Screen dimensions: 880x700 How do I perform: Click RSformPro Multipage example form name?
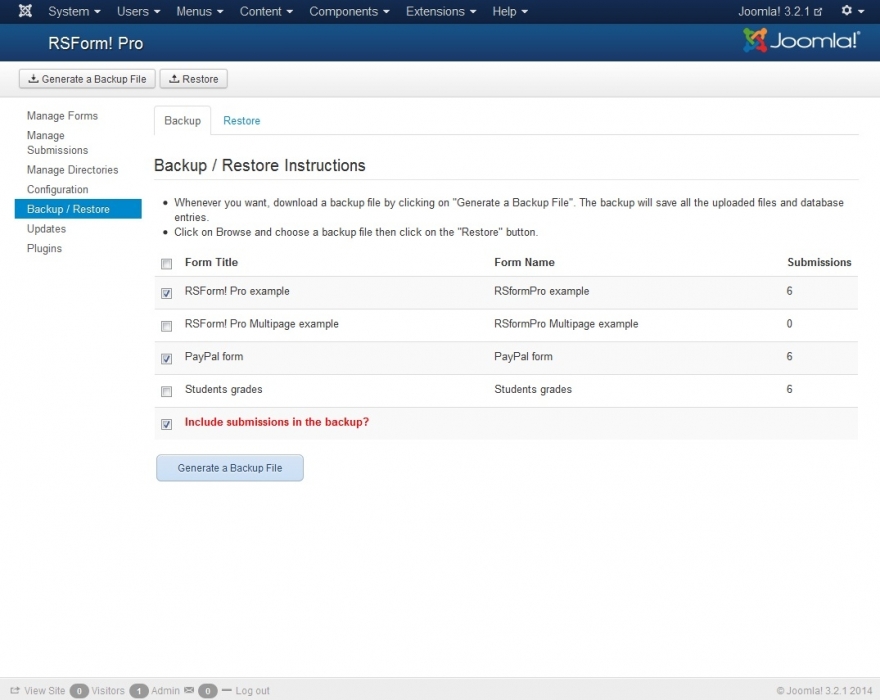pyautogui.click(x=566, y=323)
